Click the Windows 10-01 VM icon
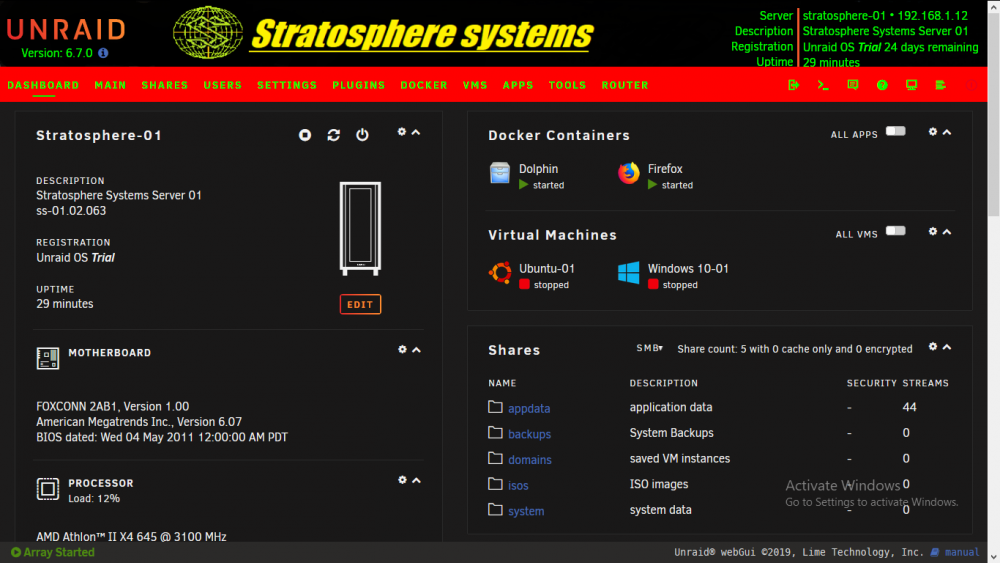 629,272
